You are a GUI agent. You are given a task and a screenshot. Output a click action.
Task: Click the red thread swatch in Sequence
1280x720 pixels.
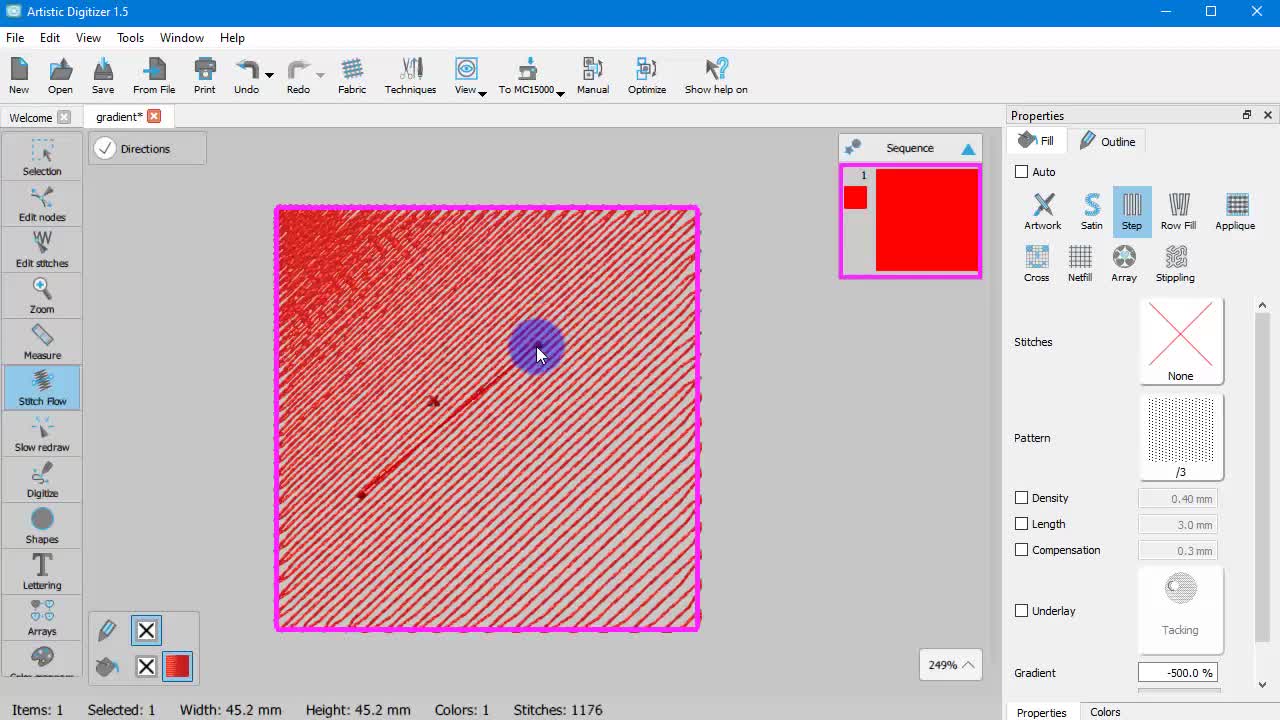click(855, 198)
